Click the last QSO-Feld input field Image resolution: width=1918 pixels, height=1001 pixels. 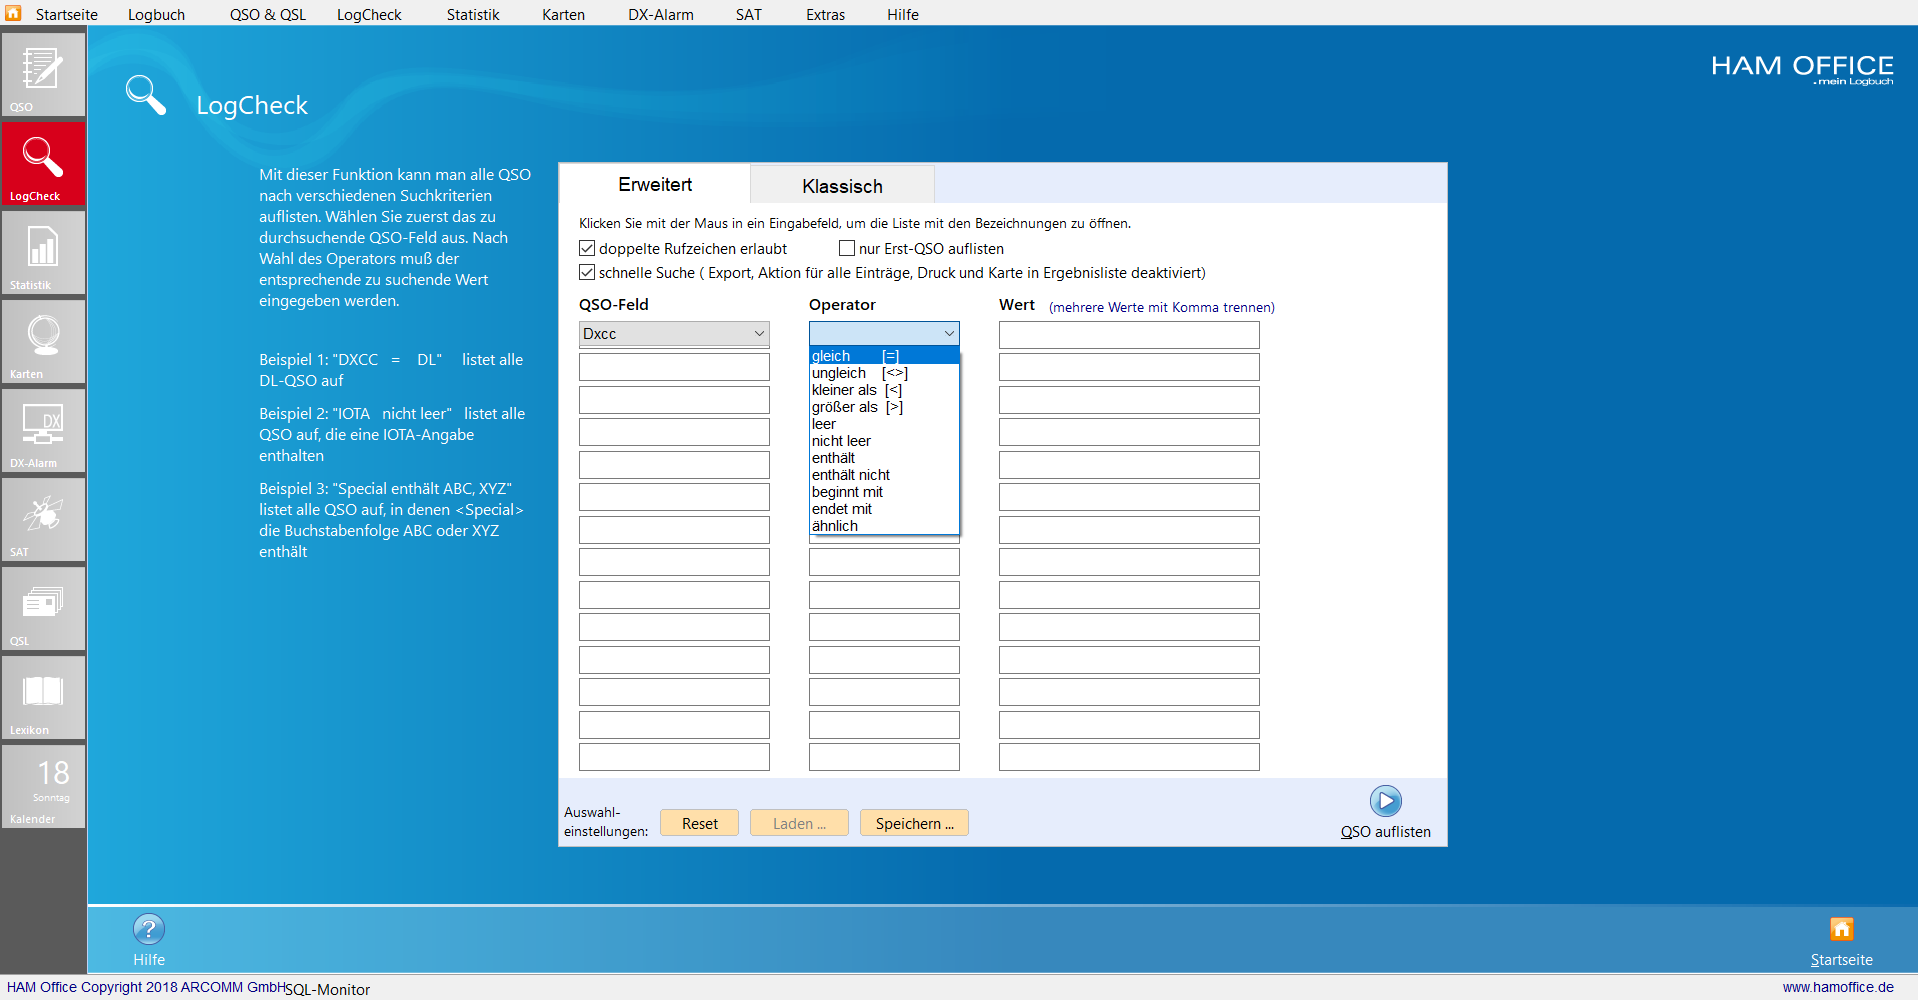pyautogui.click(x=674, y=757)
